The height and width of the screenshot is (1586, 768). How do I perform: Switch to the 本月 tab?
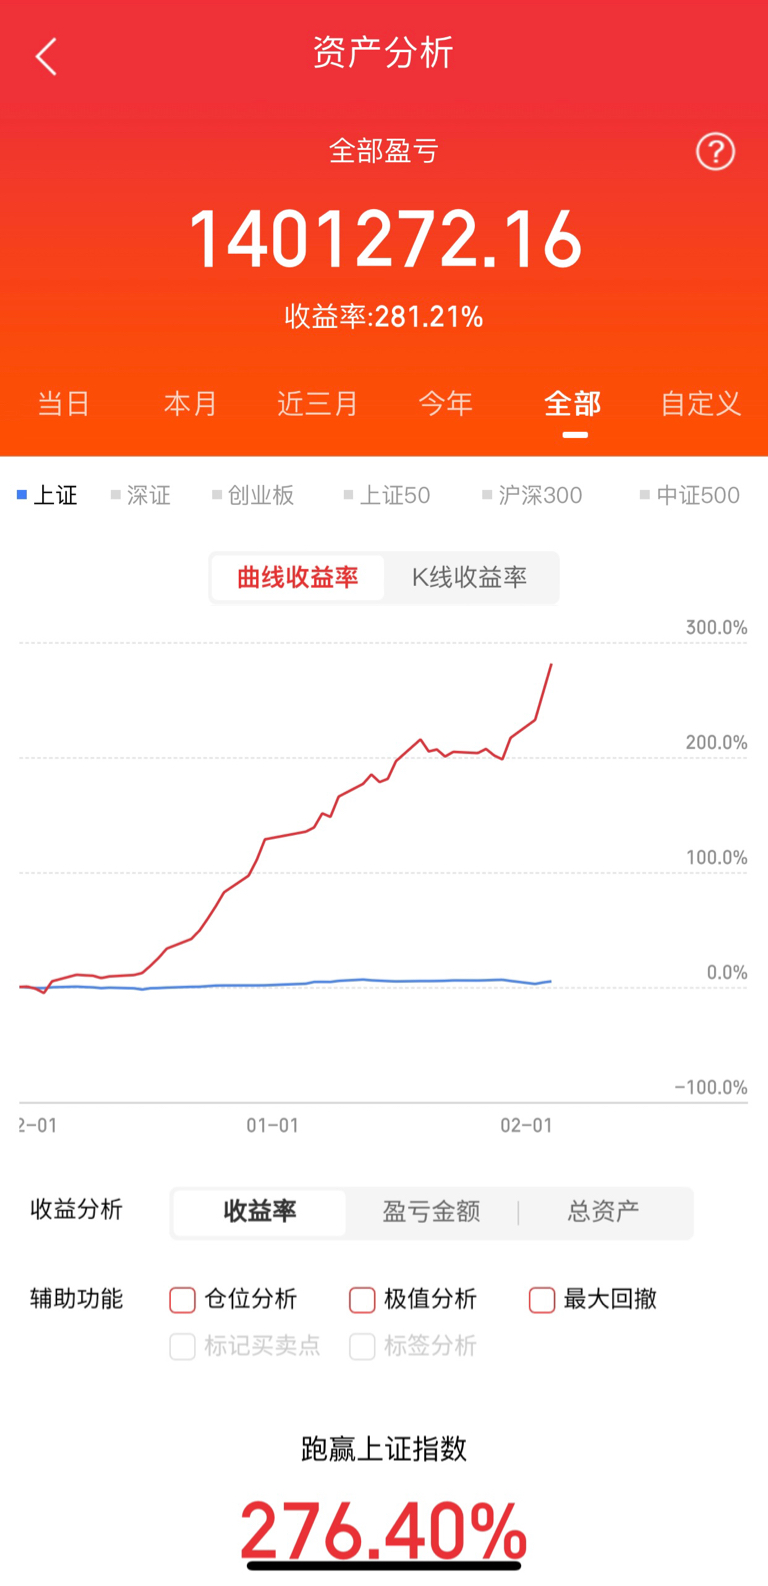point(190,404)
